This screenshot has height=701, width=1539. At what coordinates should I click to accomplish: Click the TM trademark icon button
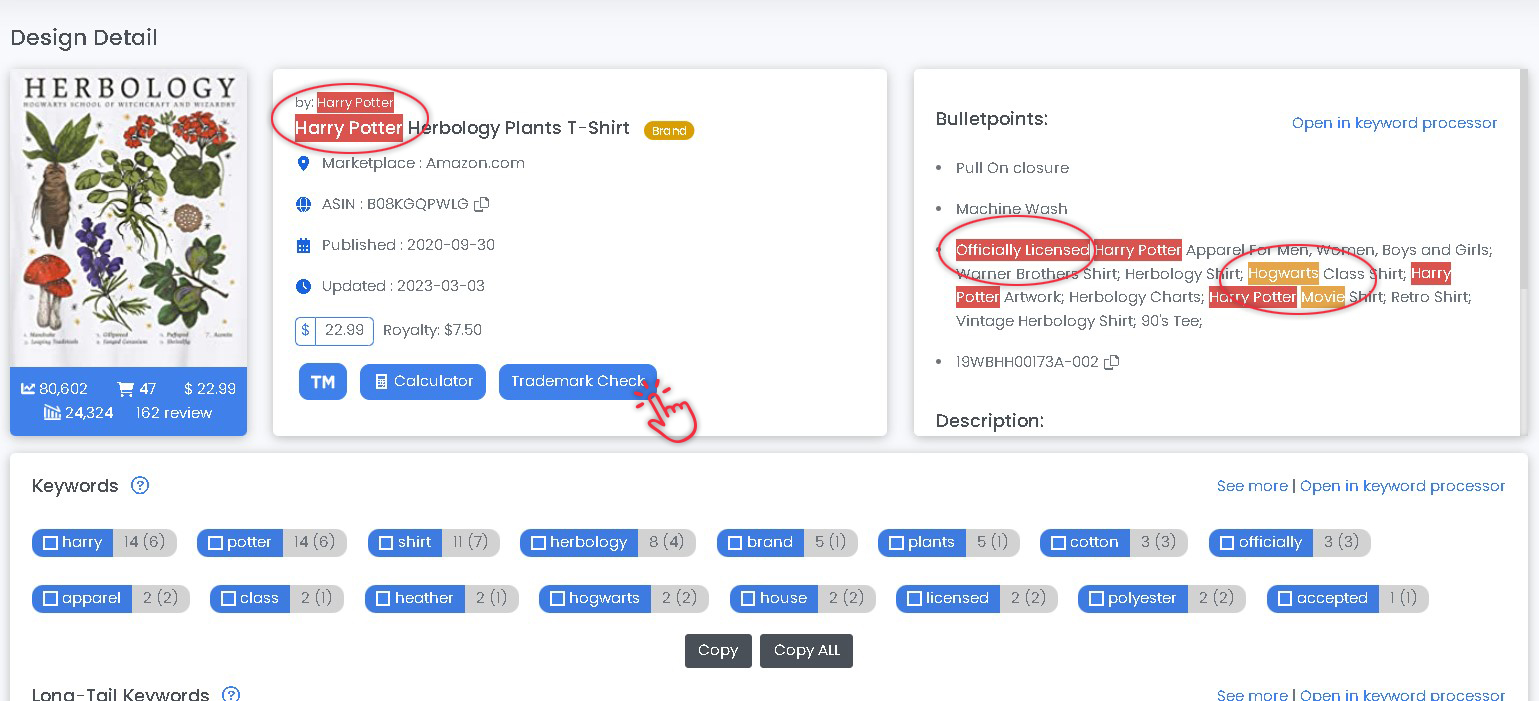click(322, 382)
